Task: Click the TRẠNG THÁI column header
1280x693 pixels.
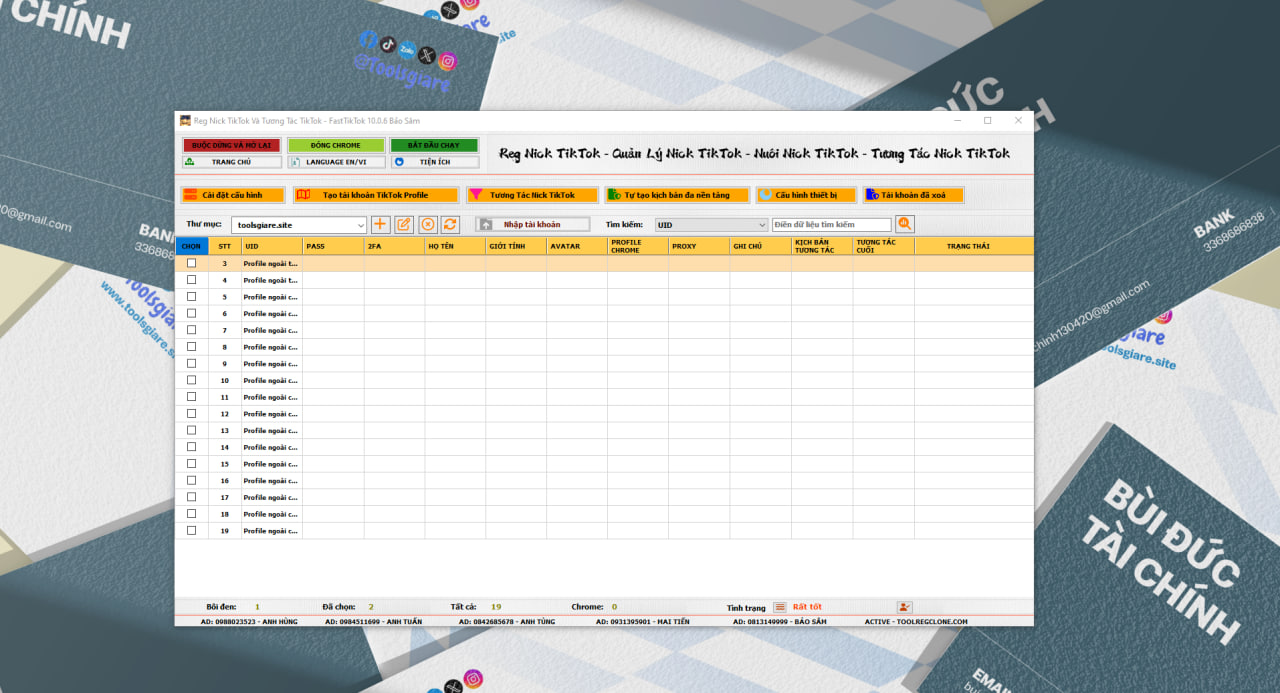Action: [974, 246]
